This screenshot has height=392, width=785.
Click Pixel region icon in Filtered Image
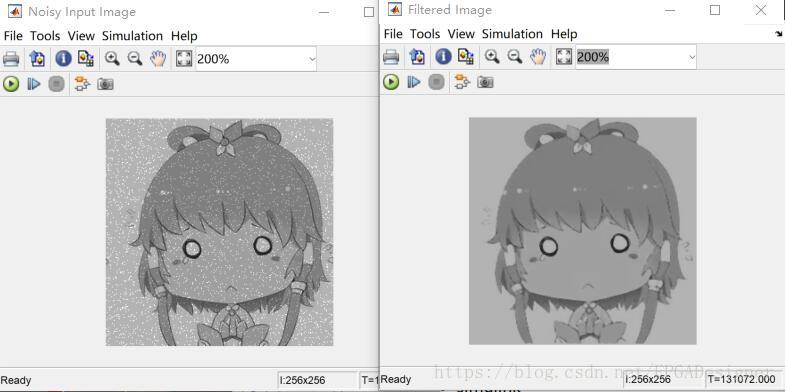pos(466,57)
